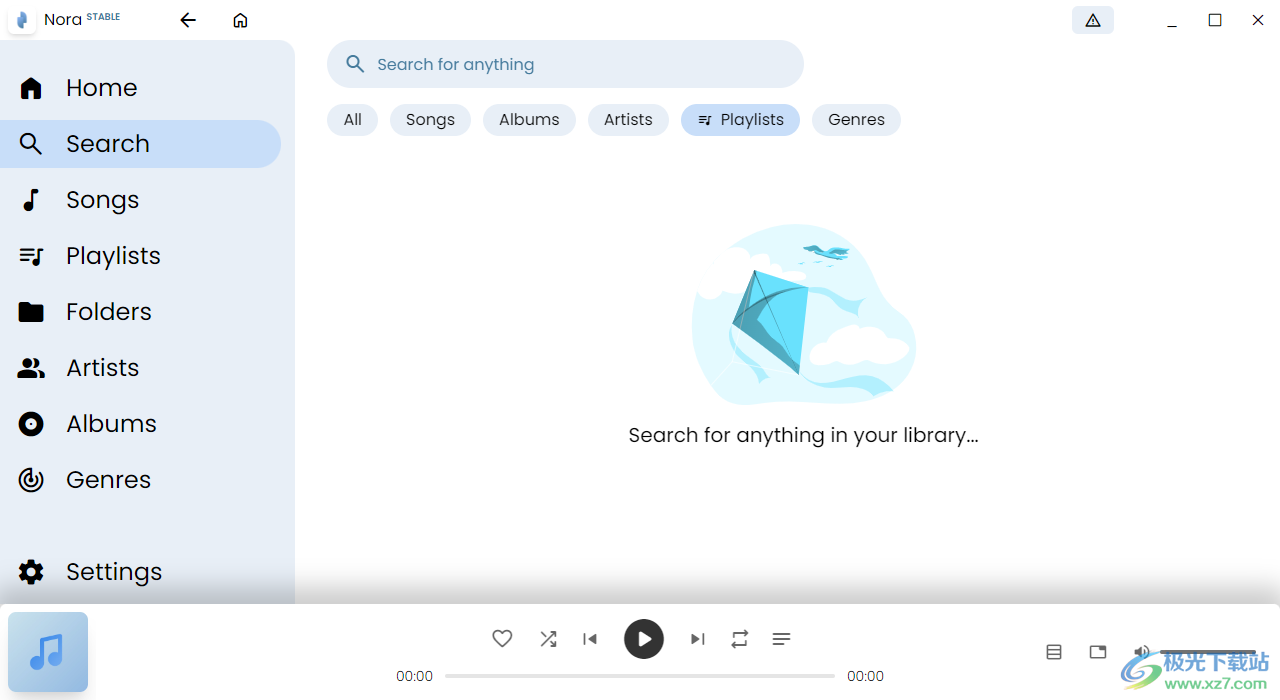1280x700 pixels.
Task: Skip to previous track
Action: pyautogui.click(x=590, y=639)
